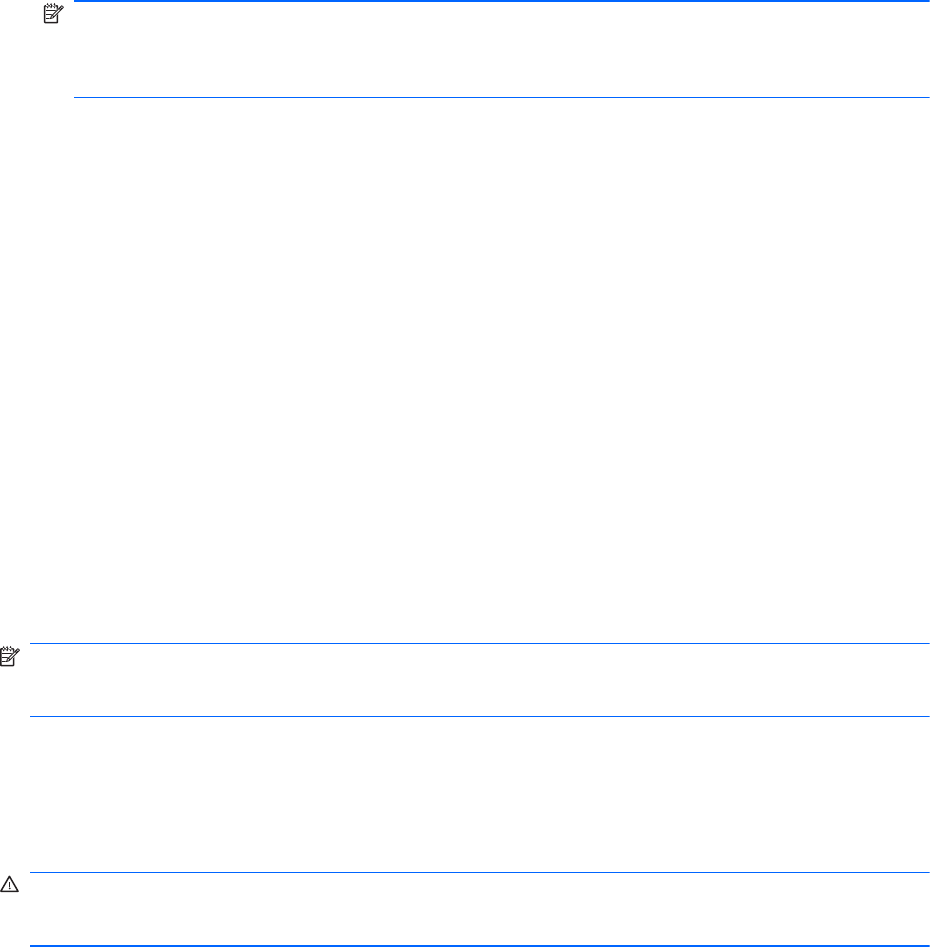The height and width of the screenshot is (947, 930).
Task: Click the blue line above caution box
Action: [479, 872]
